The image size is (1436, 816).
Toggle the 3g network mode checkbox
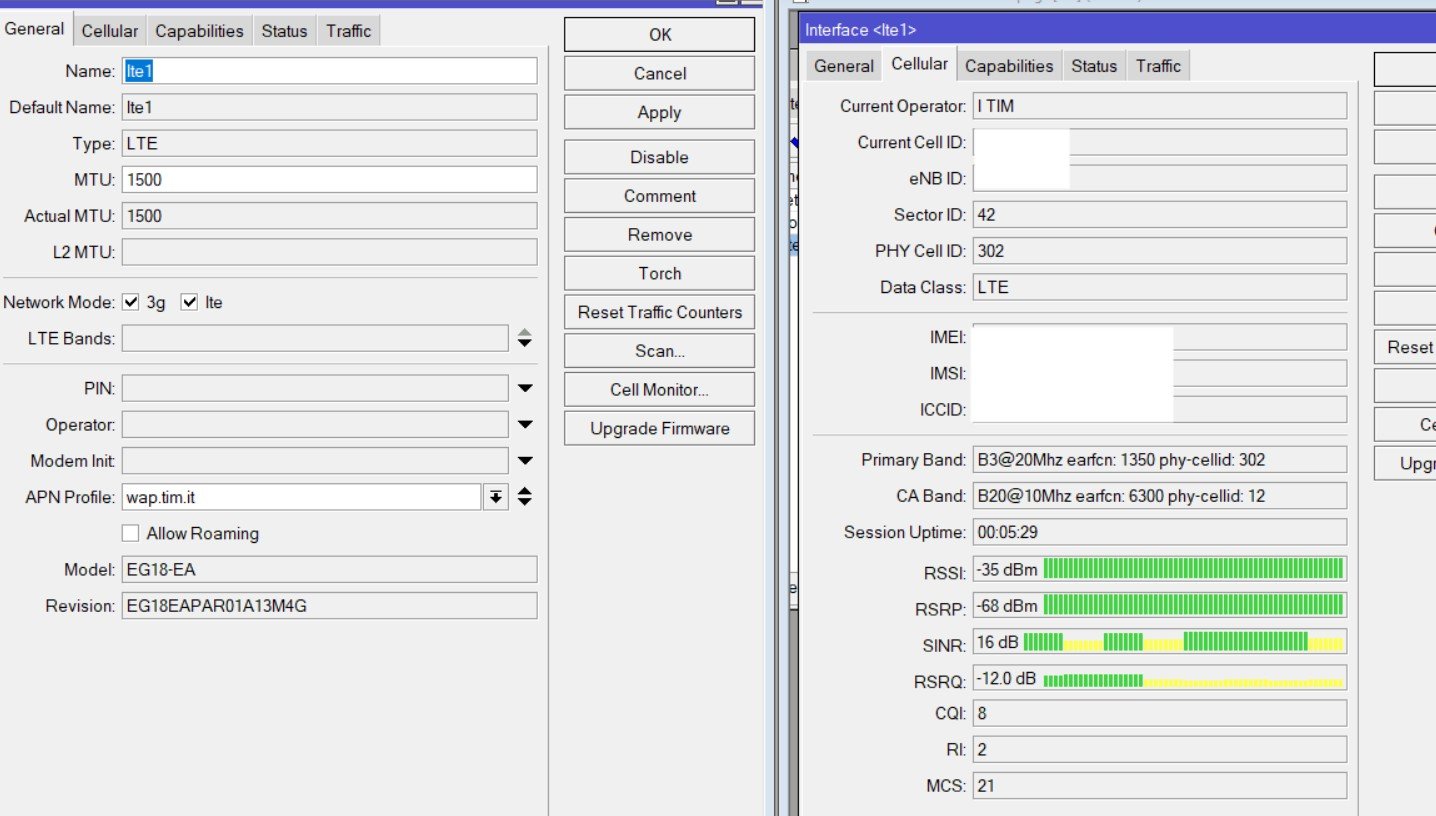(x=131, y=302)
